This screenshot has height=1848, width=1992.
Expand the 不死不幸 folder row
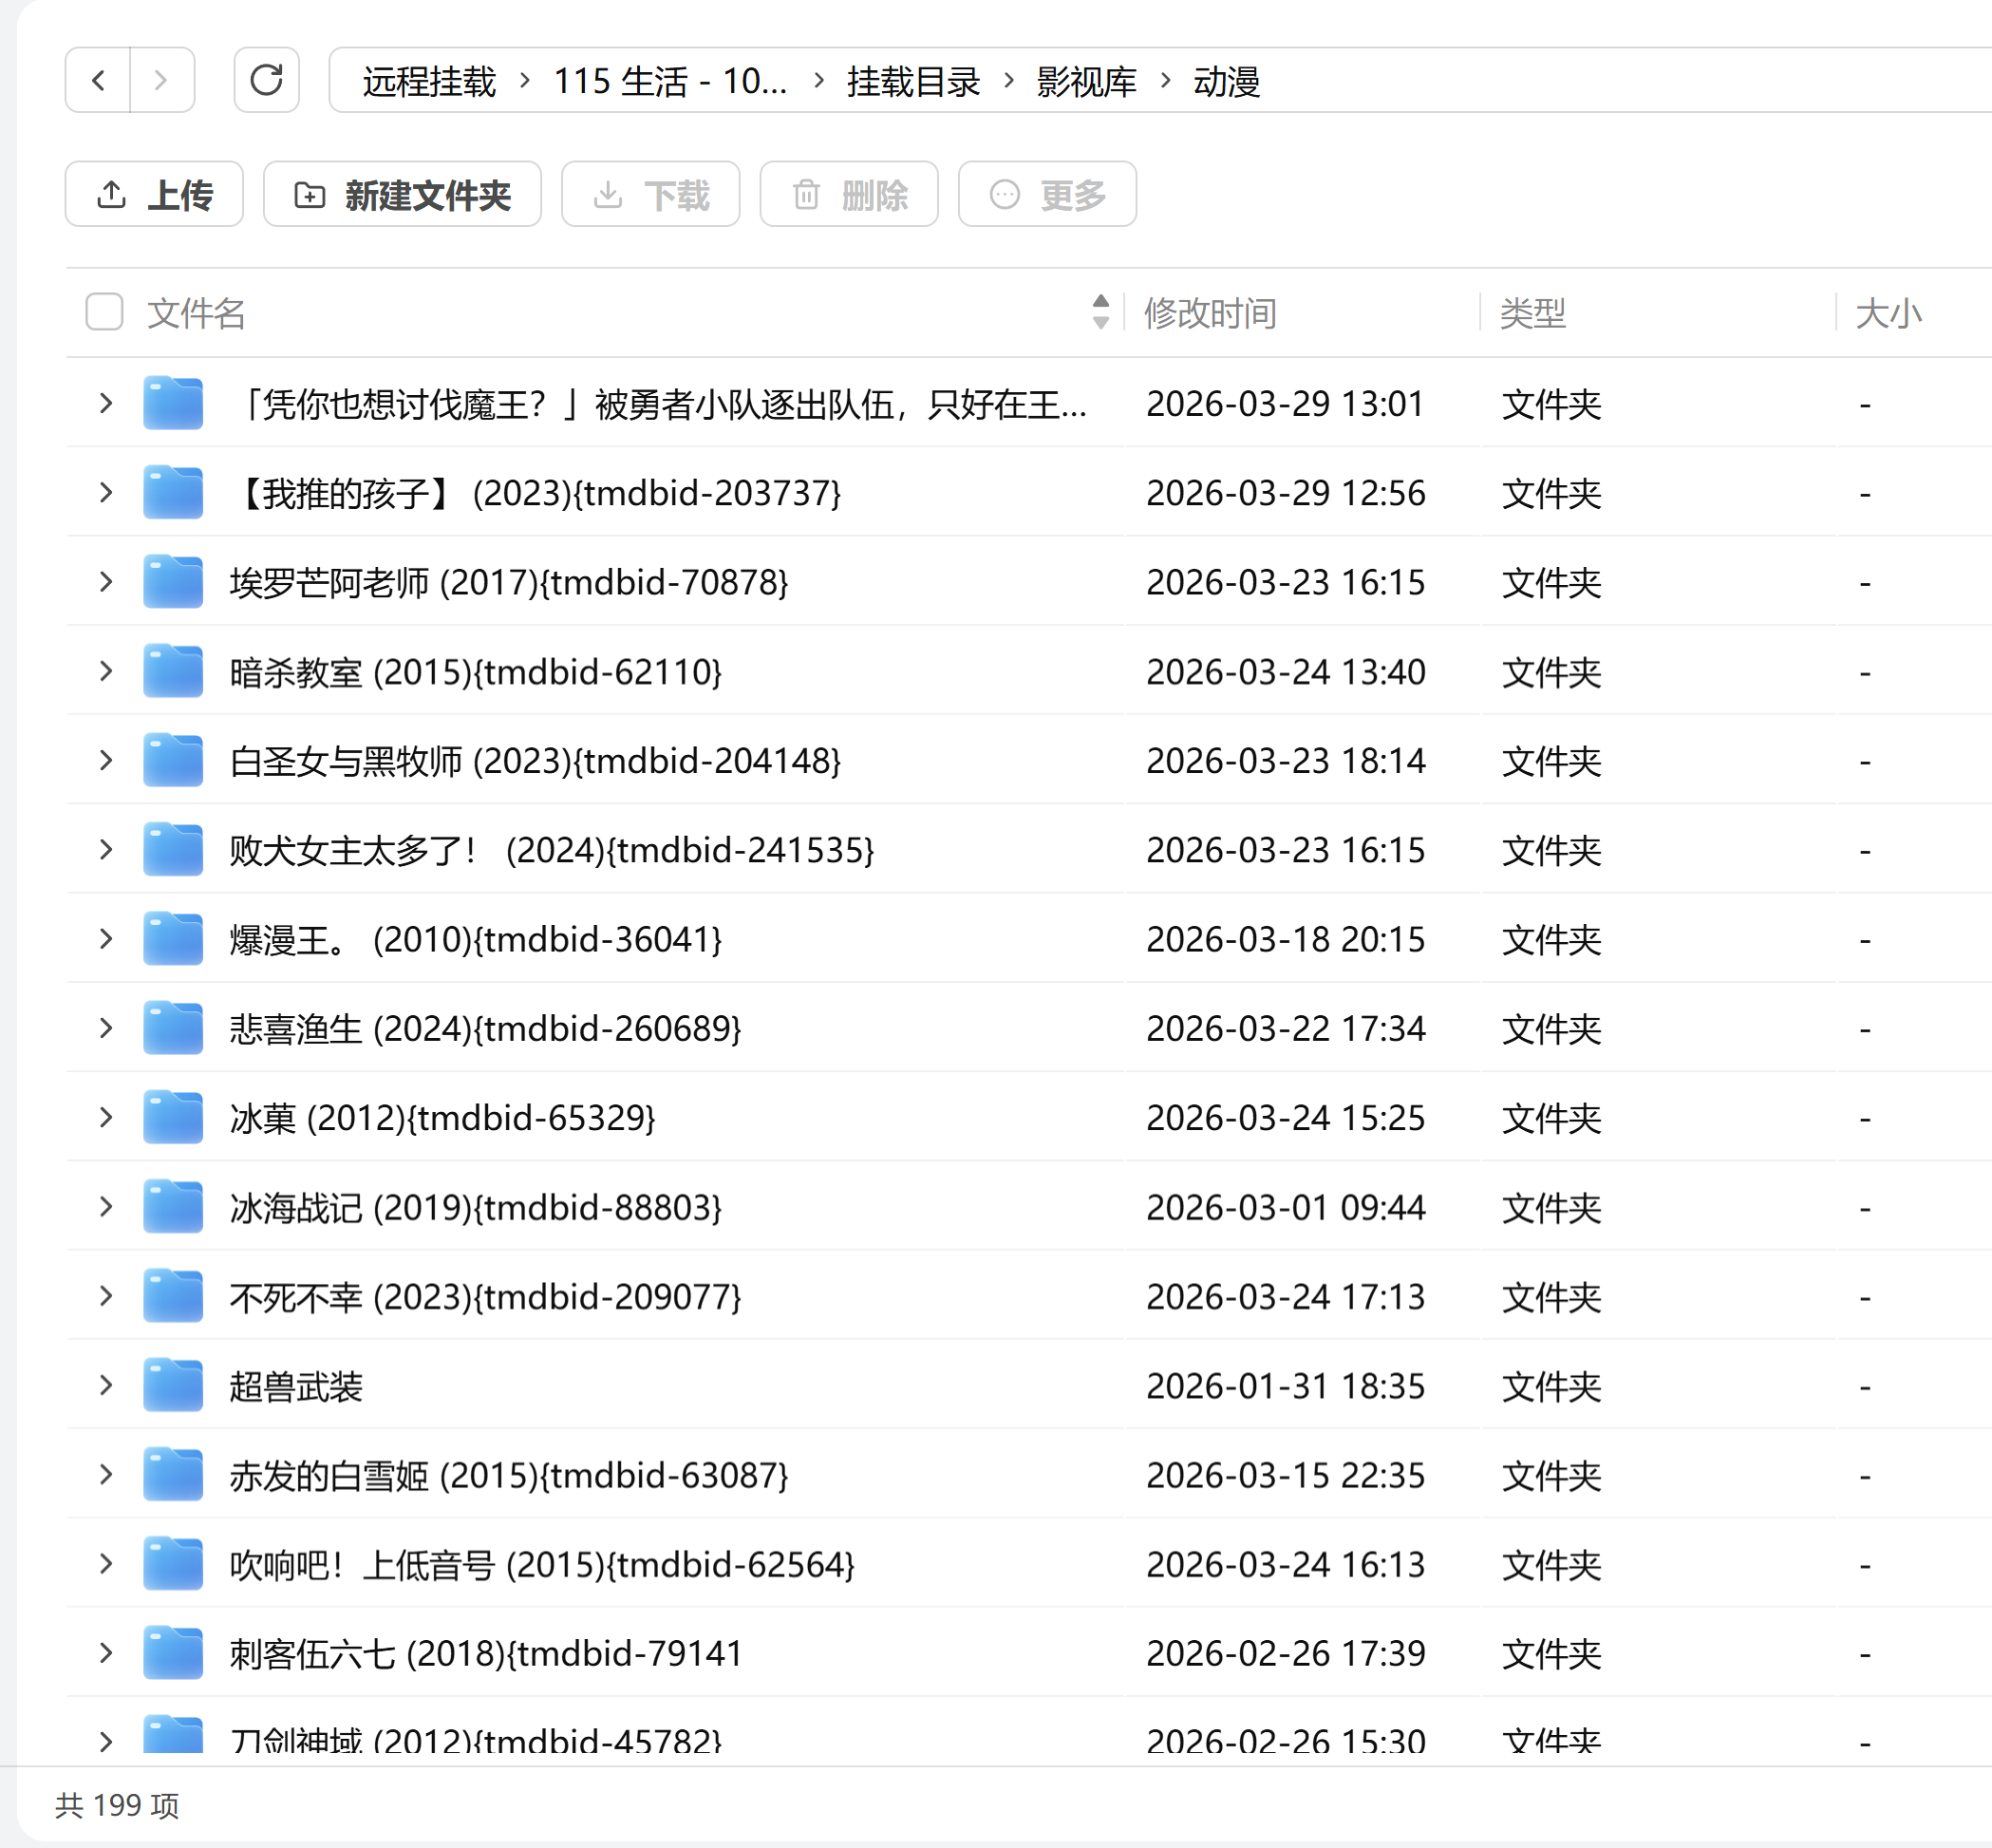106,1296
